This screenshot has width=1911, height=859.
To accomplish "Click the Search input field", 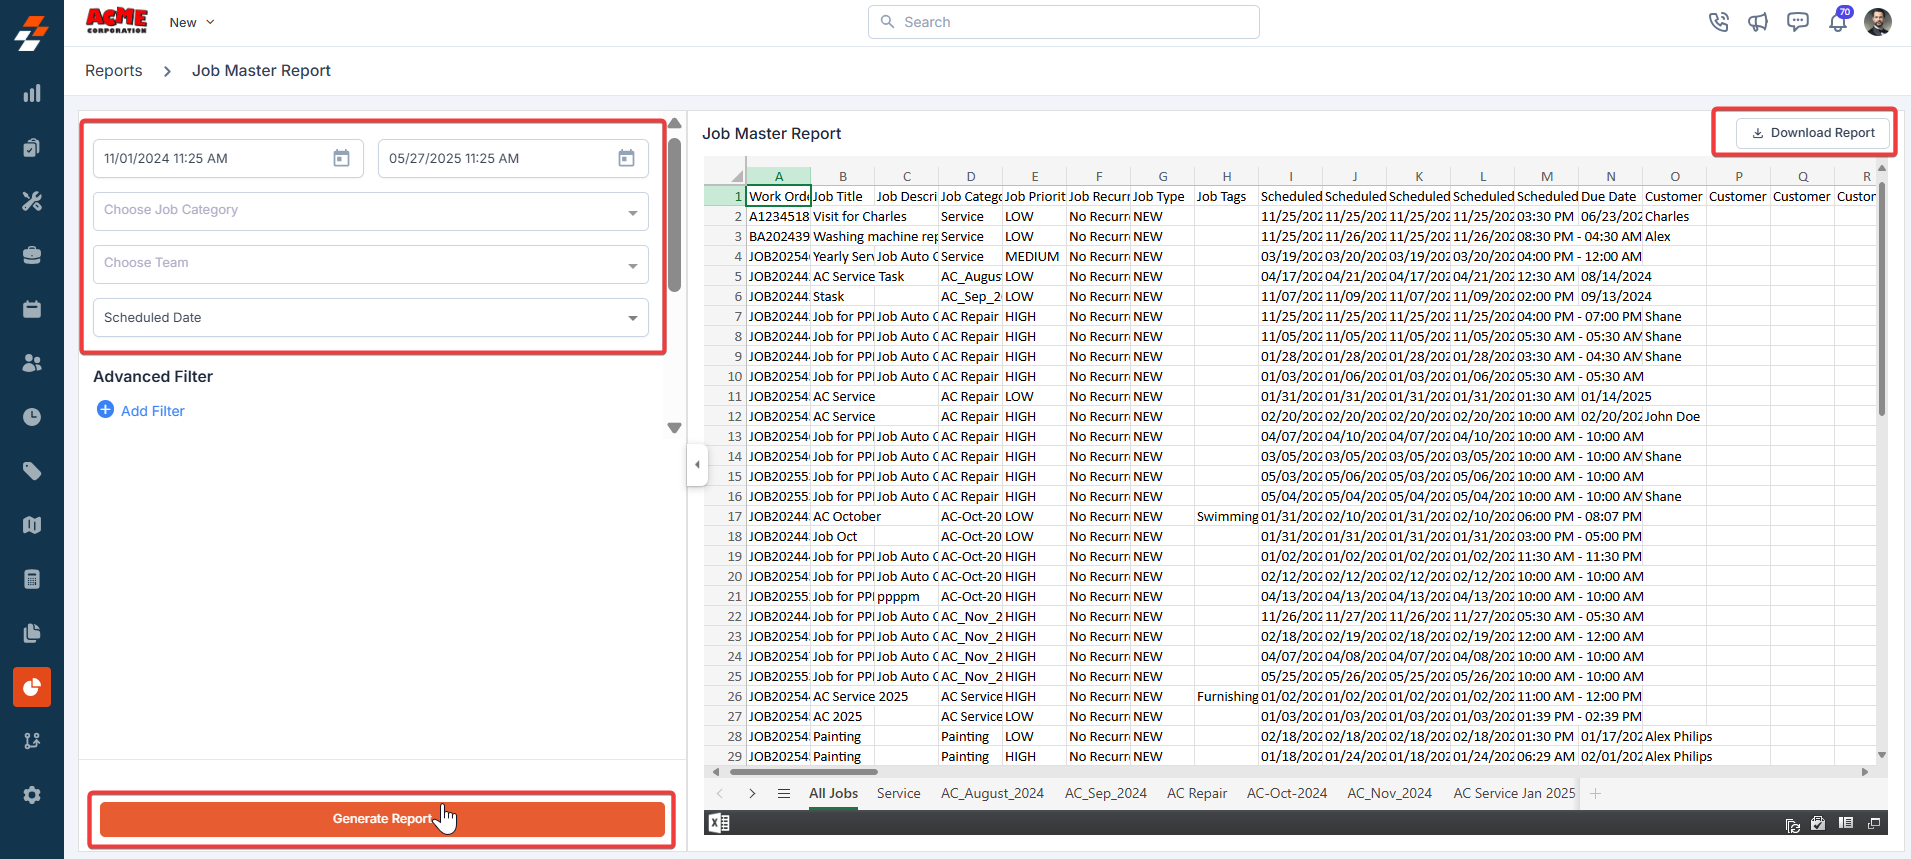I will [1063, 22].
